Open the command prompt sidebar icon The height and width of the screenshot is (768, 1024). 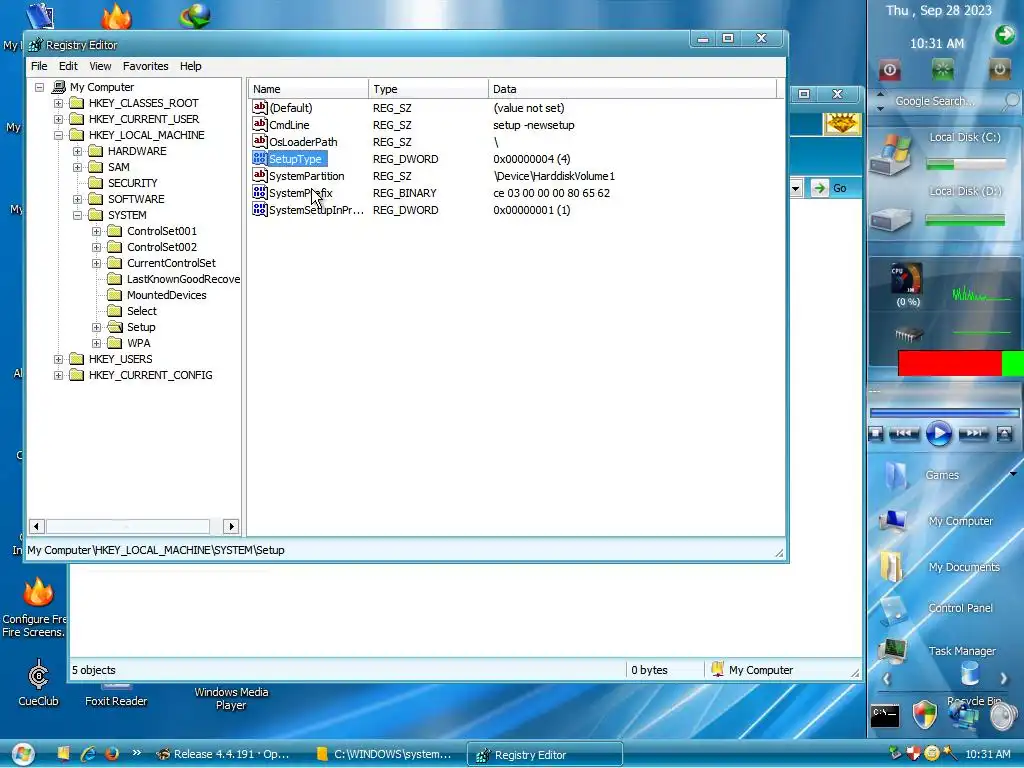pos(885,715)
